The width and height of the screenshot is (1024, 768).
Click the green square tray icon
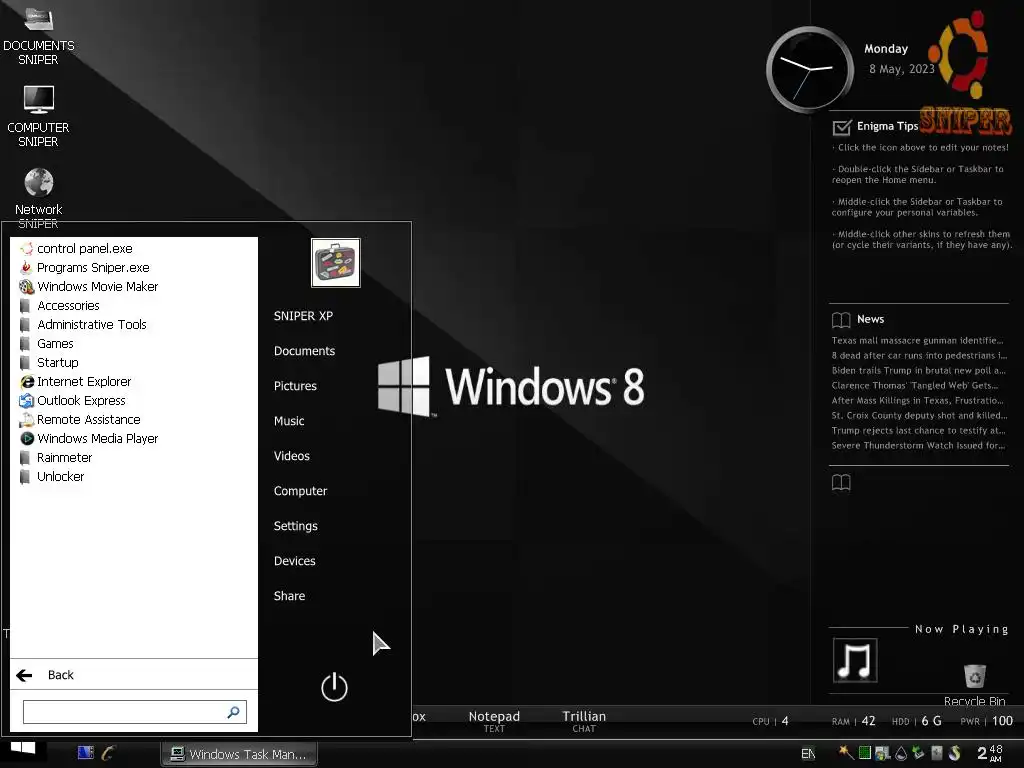click(865, 753)
